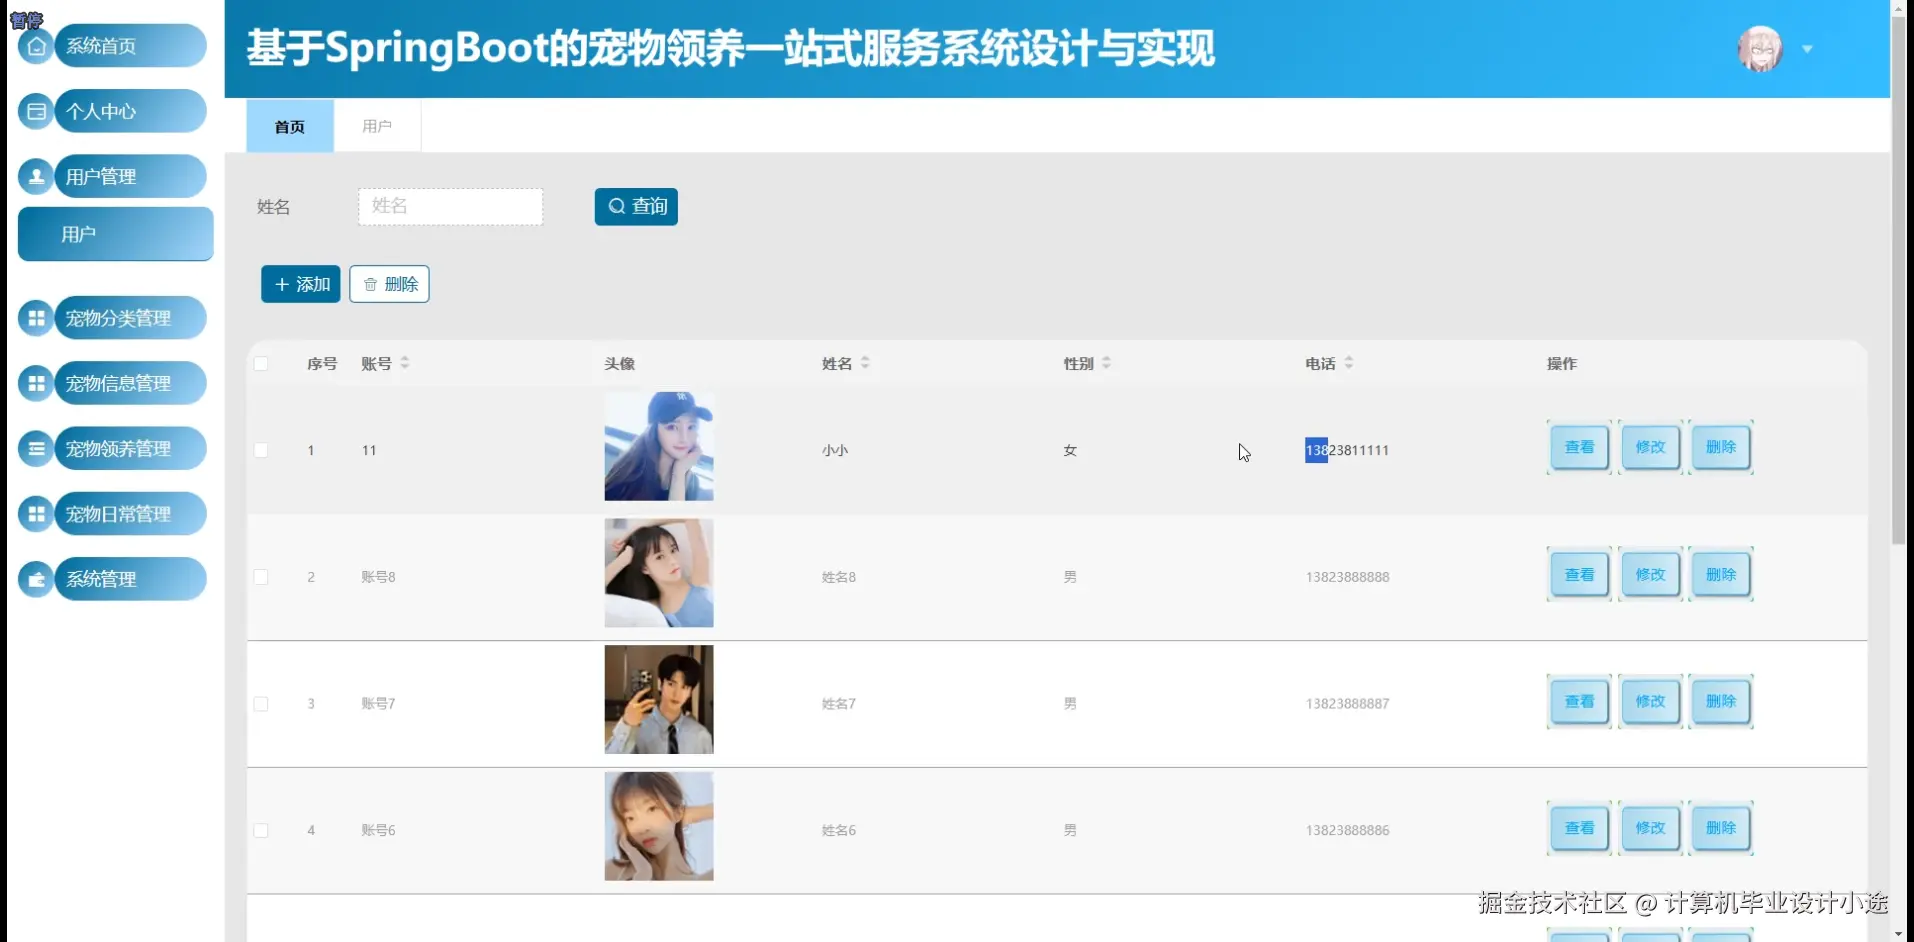1914x942 pixels.
Task: View details for 姓名6
Action: pos(1580,828)
